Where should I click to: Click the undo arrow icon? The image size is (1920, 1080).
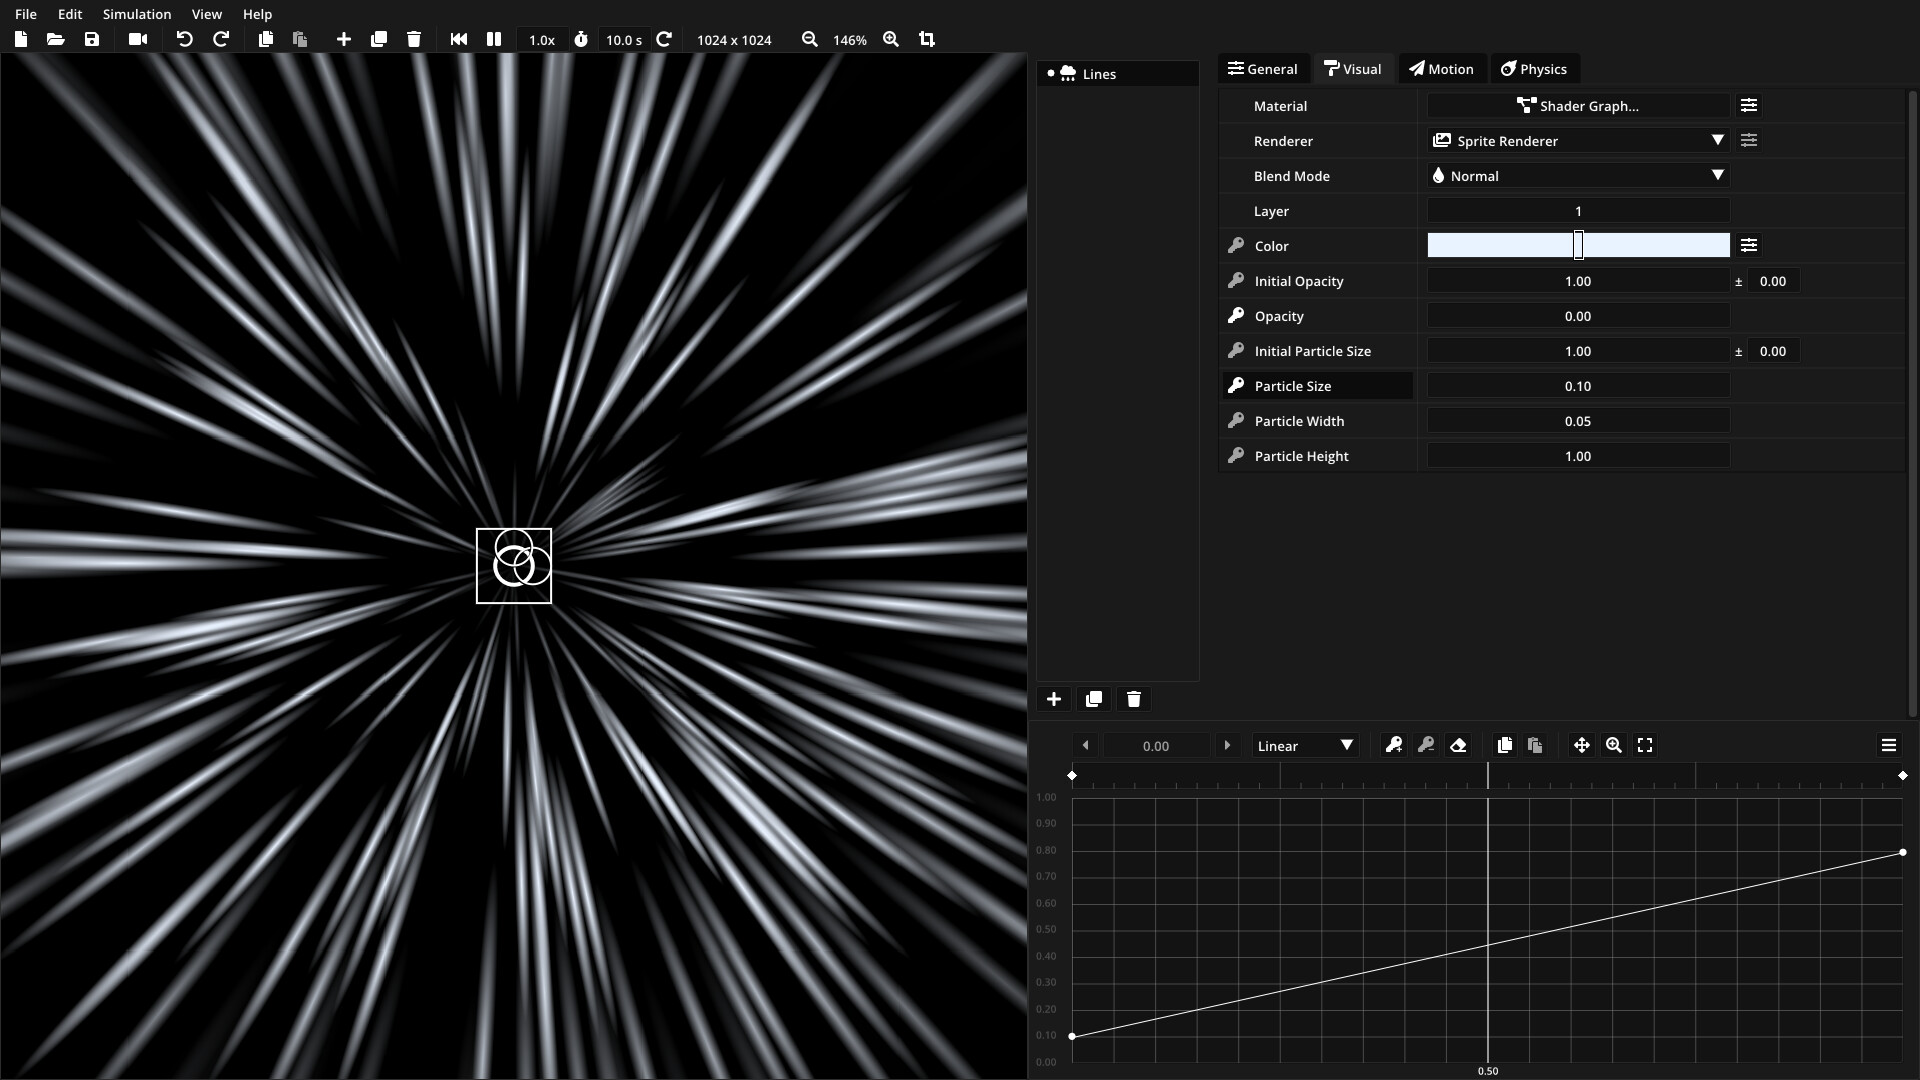(184, 39)
